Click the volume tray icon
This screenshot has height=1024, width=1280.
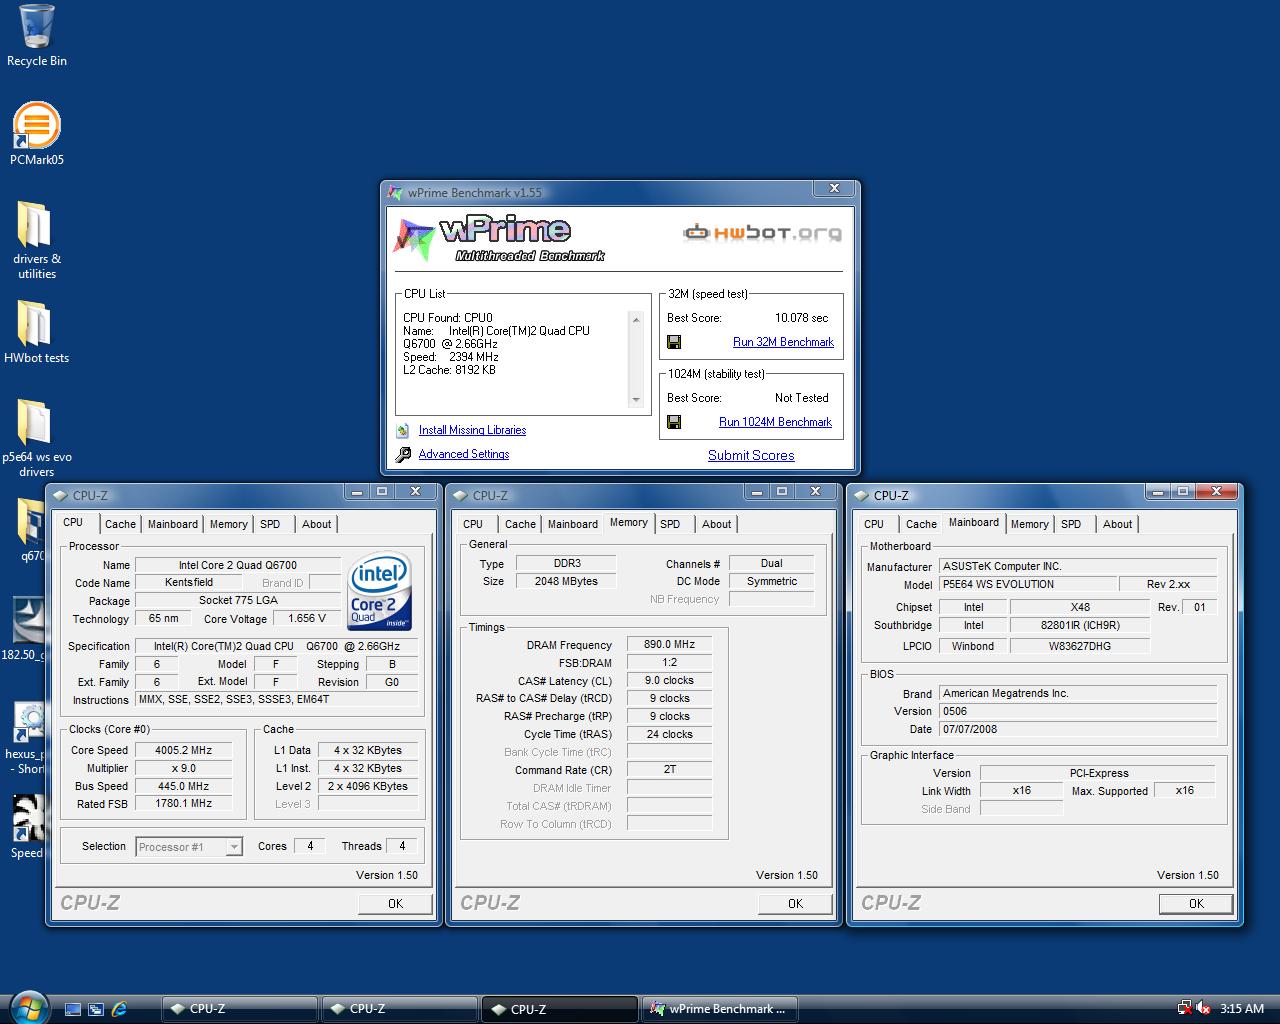(x=1203, y=1008)
